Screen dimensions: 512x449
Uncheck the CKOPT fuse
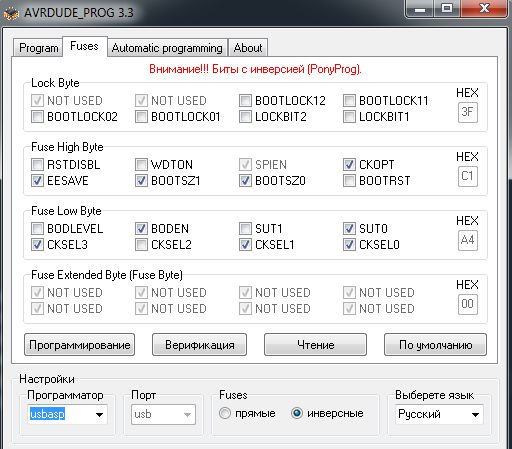point(349,164)
